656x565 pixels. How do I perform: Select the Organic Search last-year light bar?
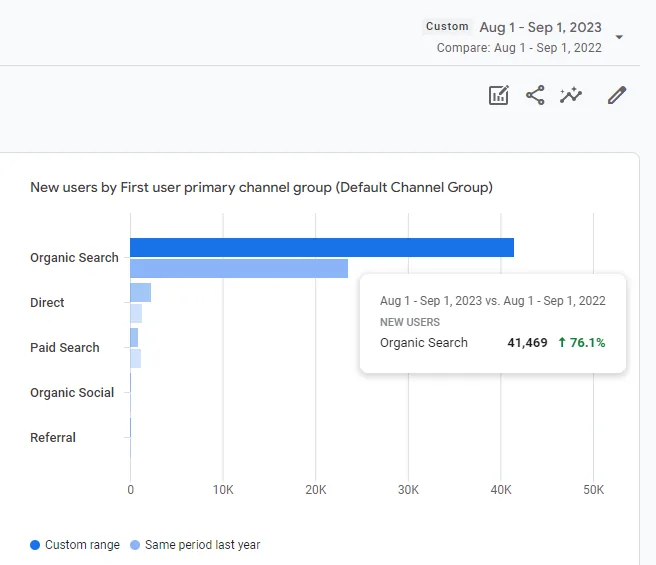[239, 268]
